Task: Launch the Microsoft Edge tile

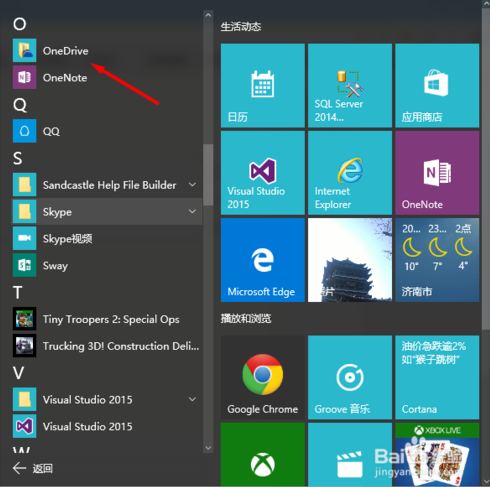Action: [x=263, y=260]
